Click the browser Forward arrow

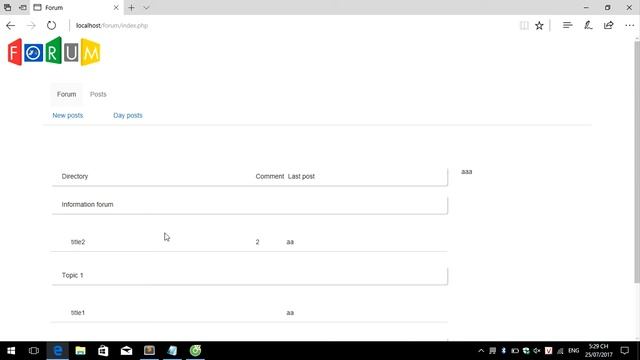[x=31, y=25]
